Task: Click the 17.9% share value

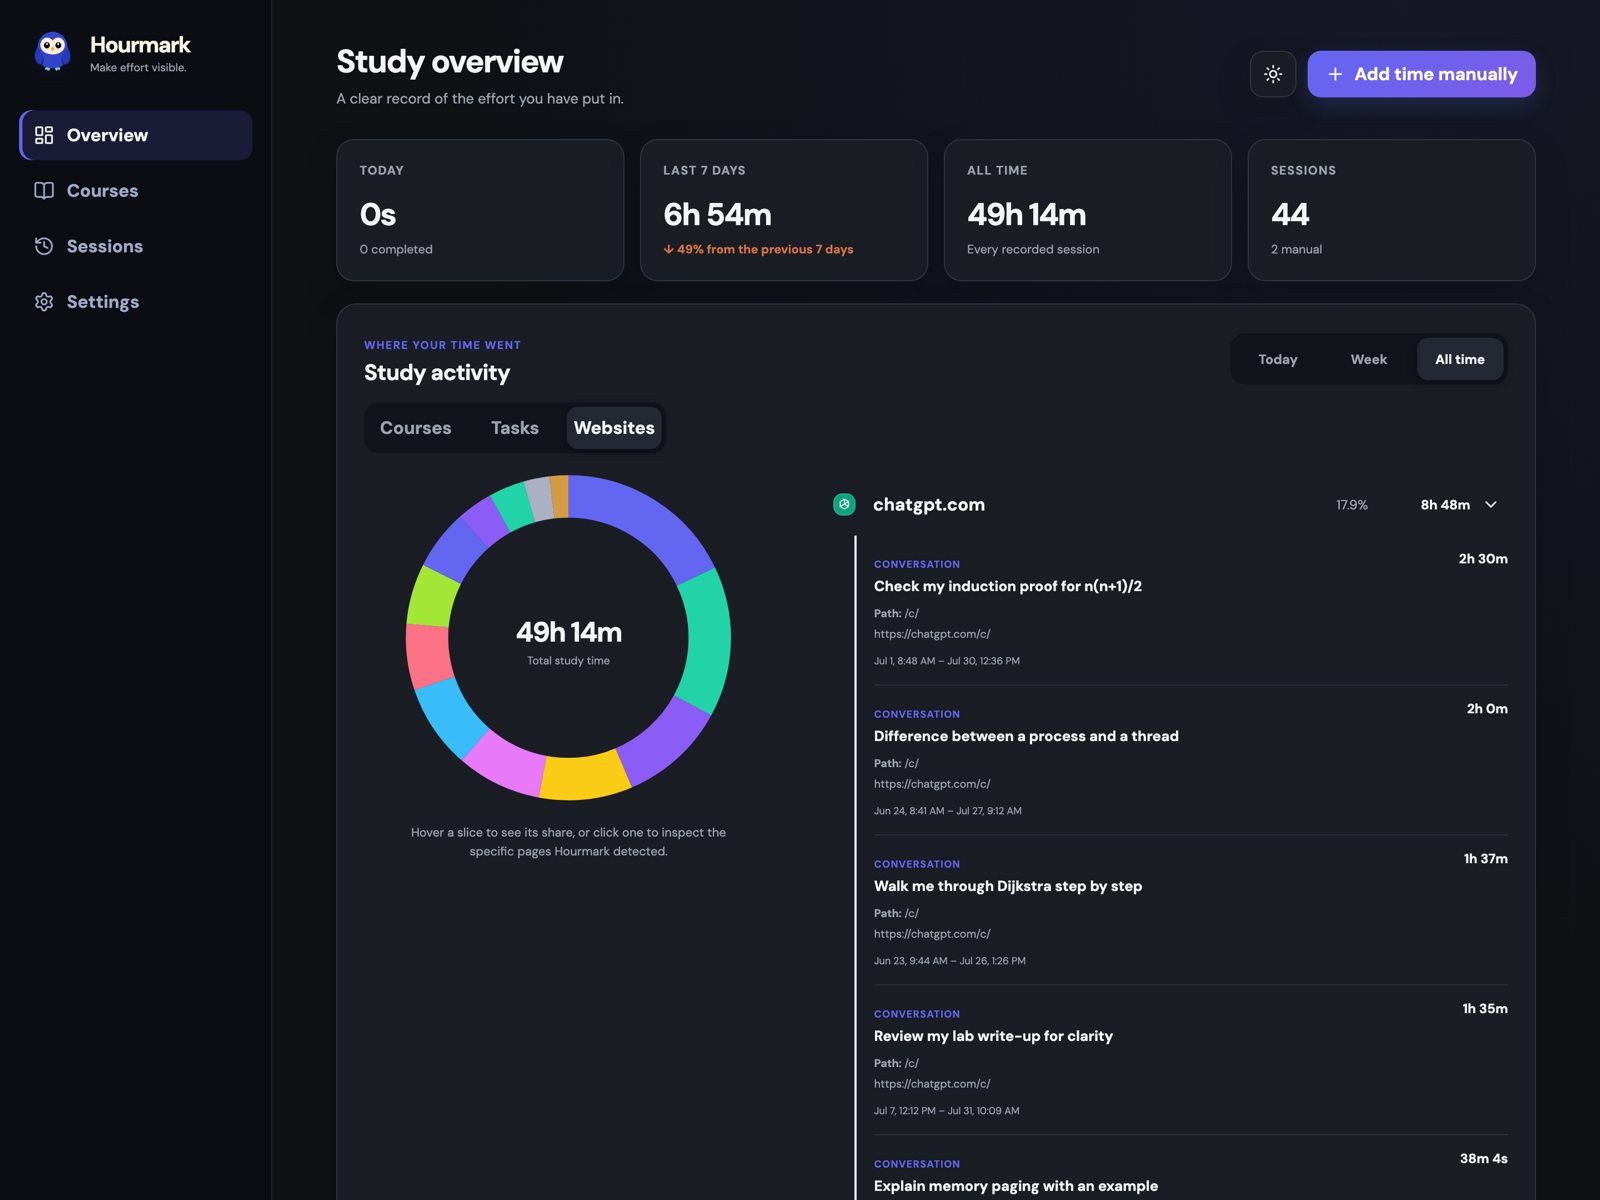Action: tap(1352, 505)
